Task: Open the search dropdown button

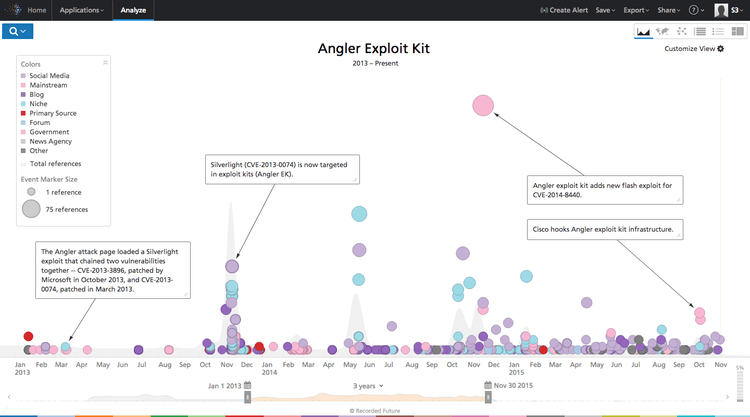Action: click(20, 32)
